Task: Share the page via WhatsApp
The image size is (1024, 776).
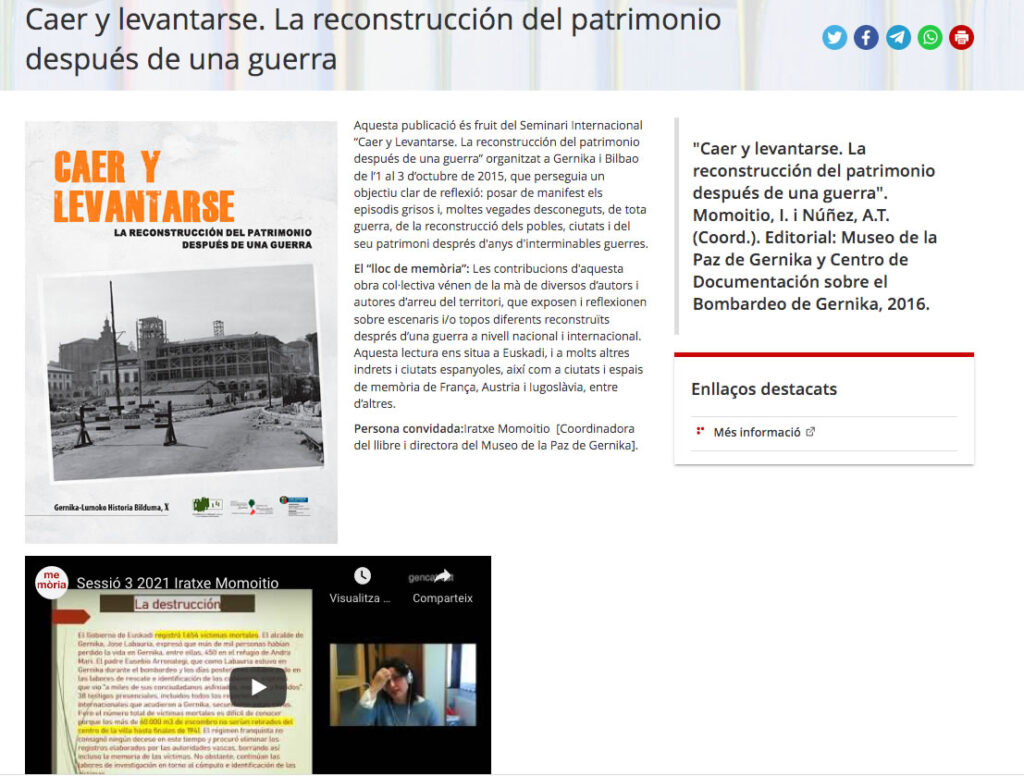Action: (x=930, y=38)
